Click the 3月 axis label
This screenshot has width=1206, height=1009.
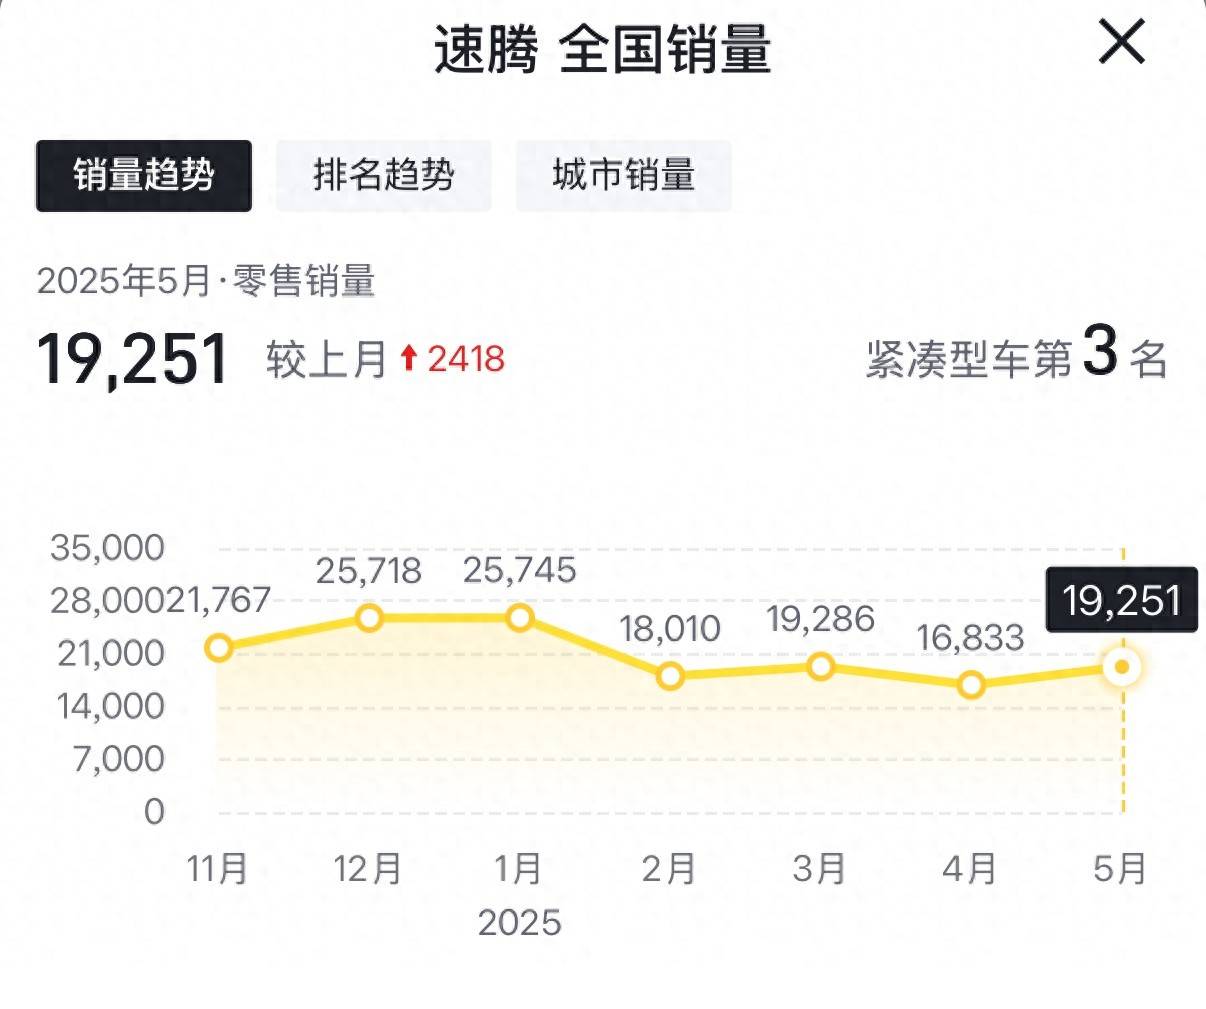coord(820,869)
